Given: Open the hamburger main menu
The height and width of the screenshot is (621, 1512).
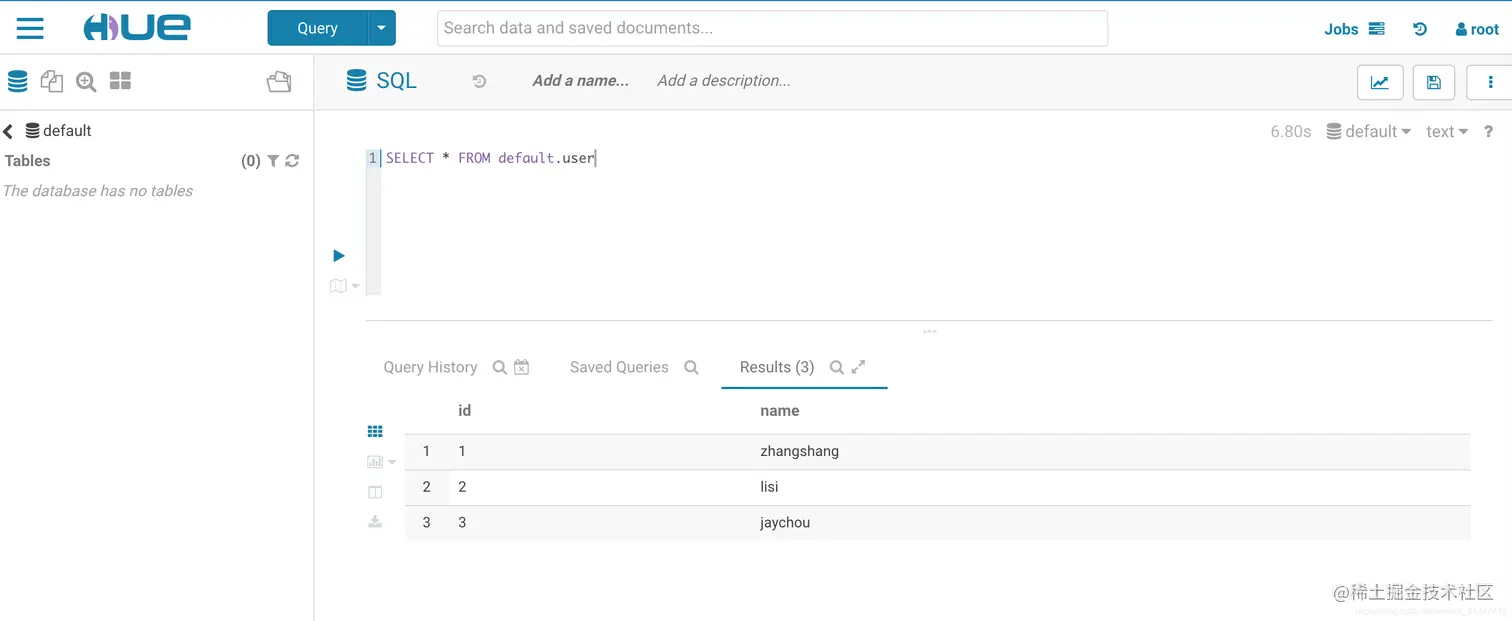Looking at the screenshot, I should point(30,28).
